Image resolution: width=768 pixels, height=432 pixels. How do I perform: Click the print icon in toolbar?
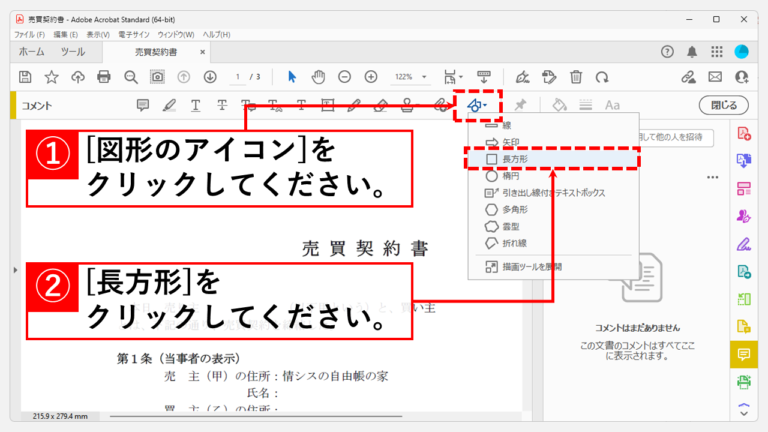point(103,77)
